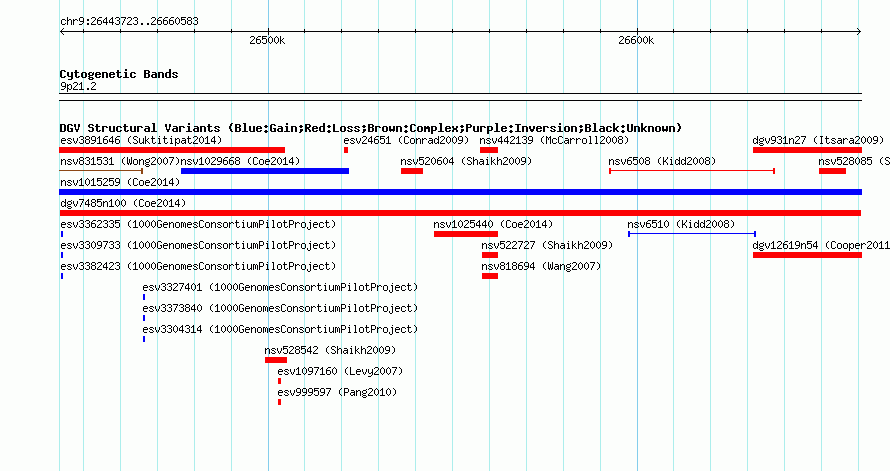
Task: Select the red dgv931n27 loss bar
Action: click(807, 150)
